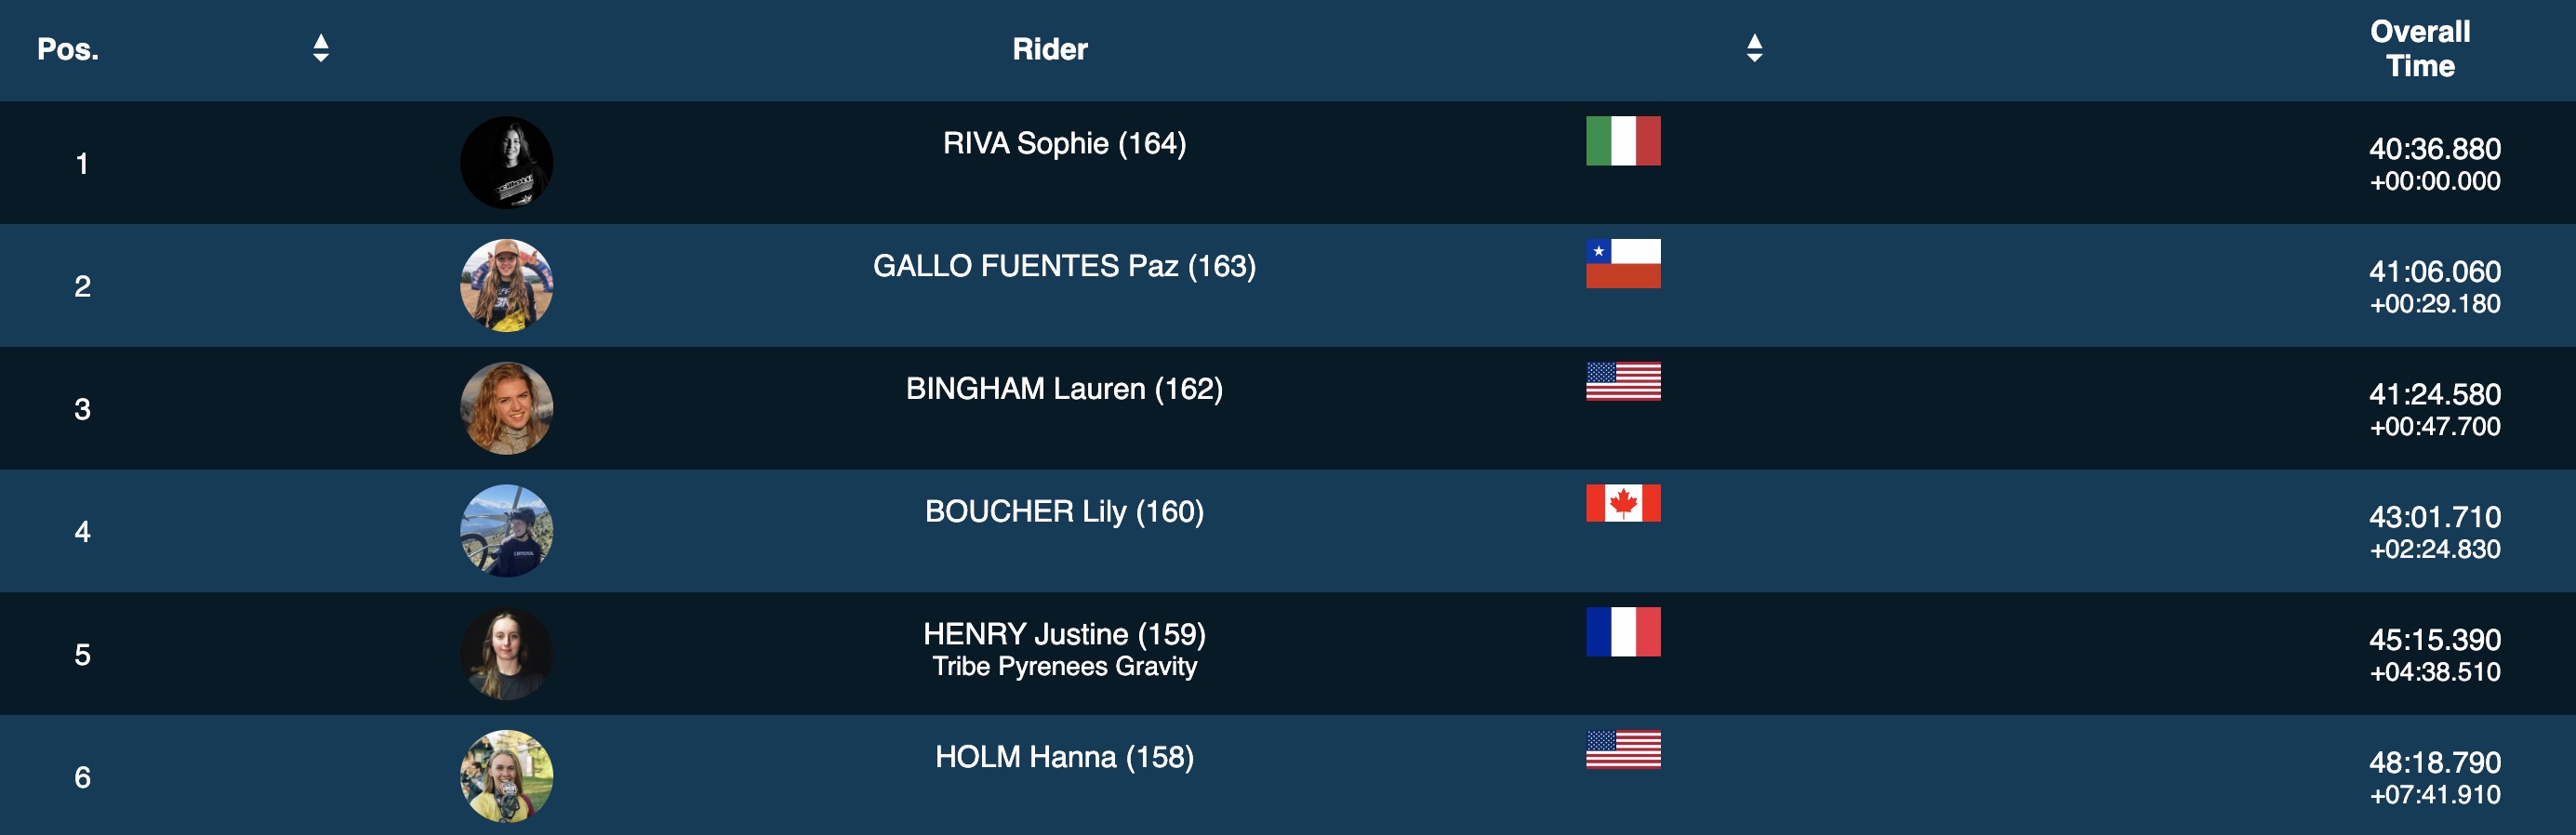Click Lauren Bingham's USA flag icon
Viewport: 2576px width, 835px height.
coord(1622,381)
